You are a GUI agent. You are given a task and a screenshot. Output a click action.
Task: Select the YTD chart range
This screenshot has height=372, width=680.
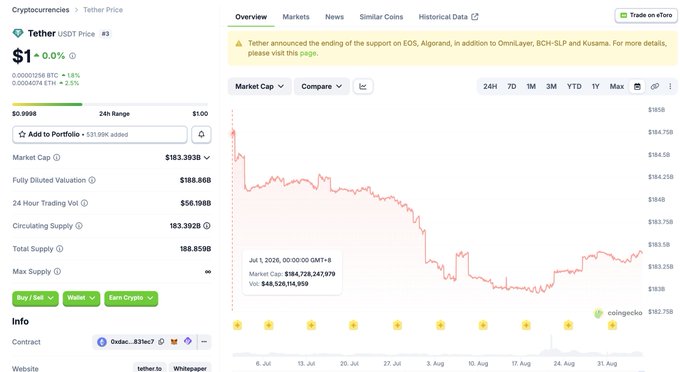(x=574, y=86)
